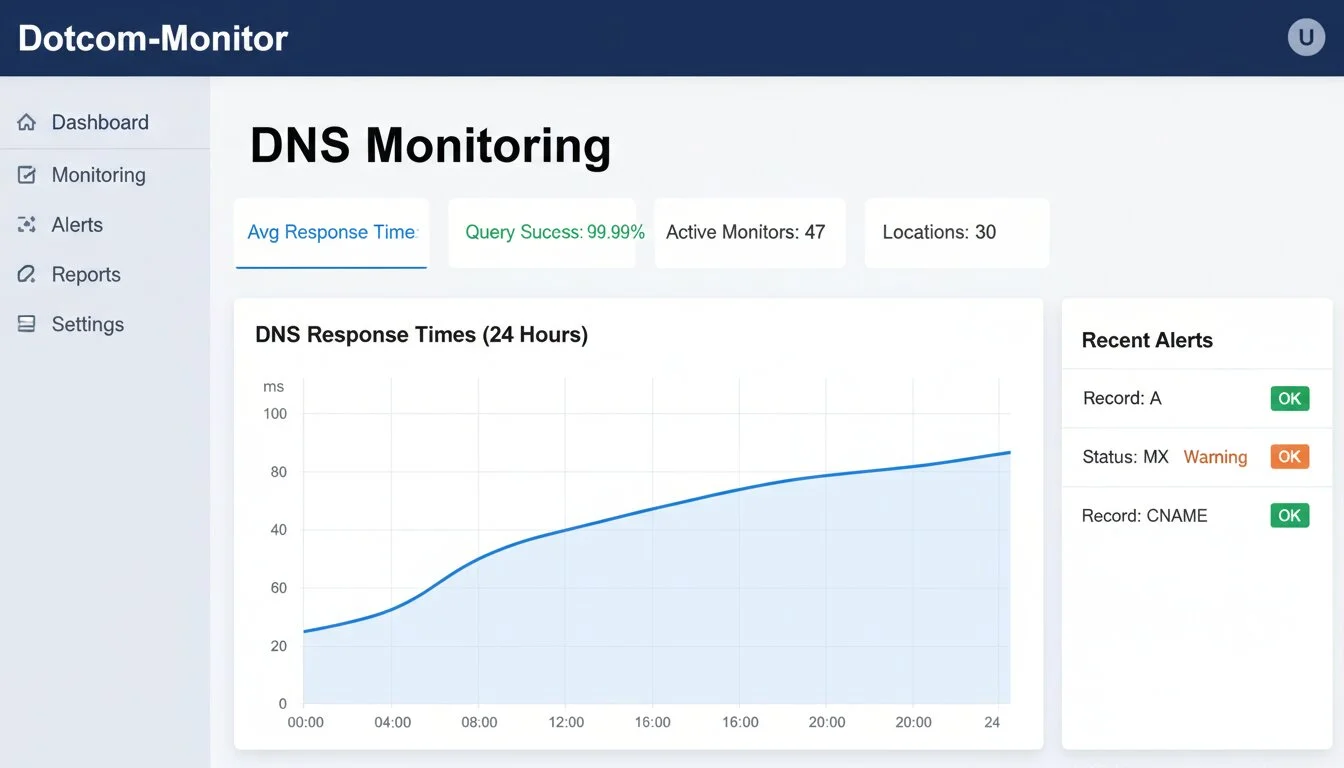Open the Dashboard page

(100, 122)
